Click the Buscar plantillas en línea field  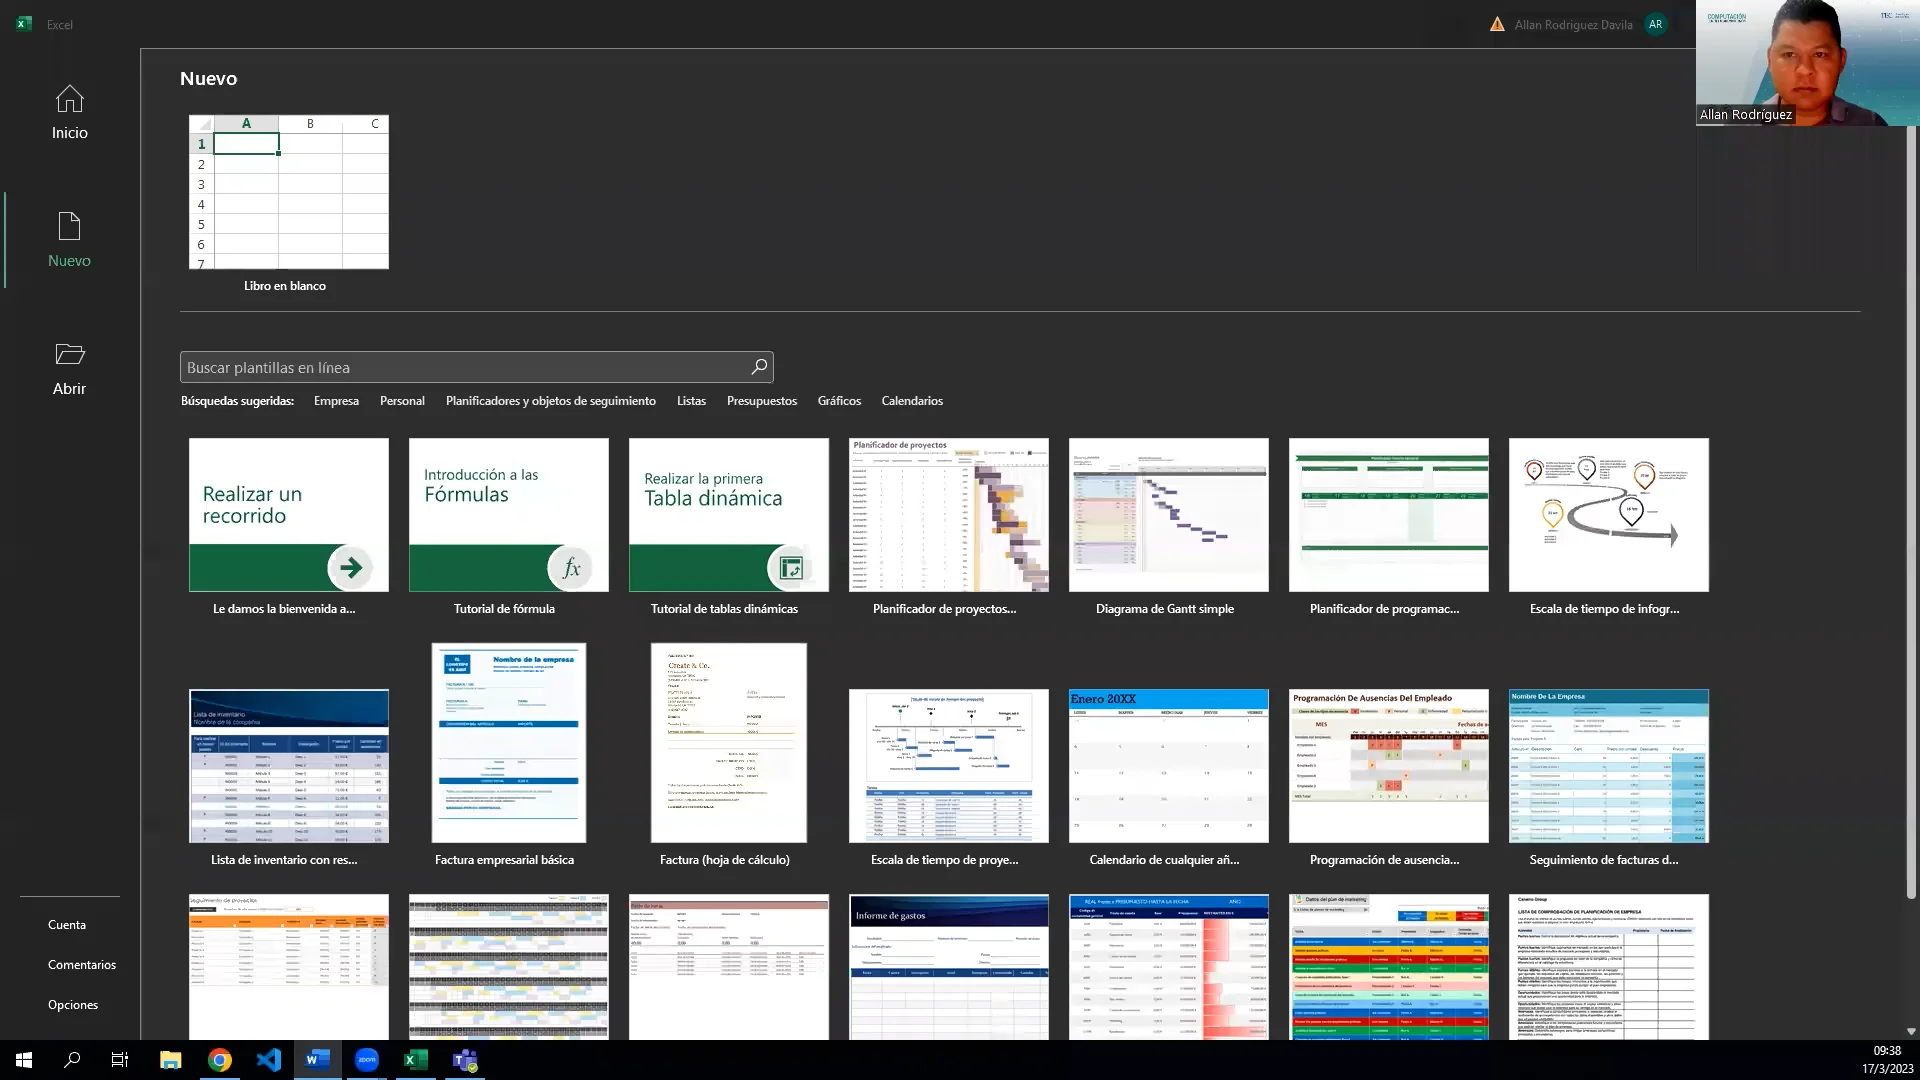tap(460, 366)
